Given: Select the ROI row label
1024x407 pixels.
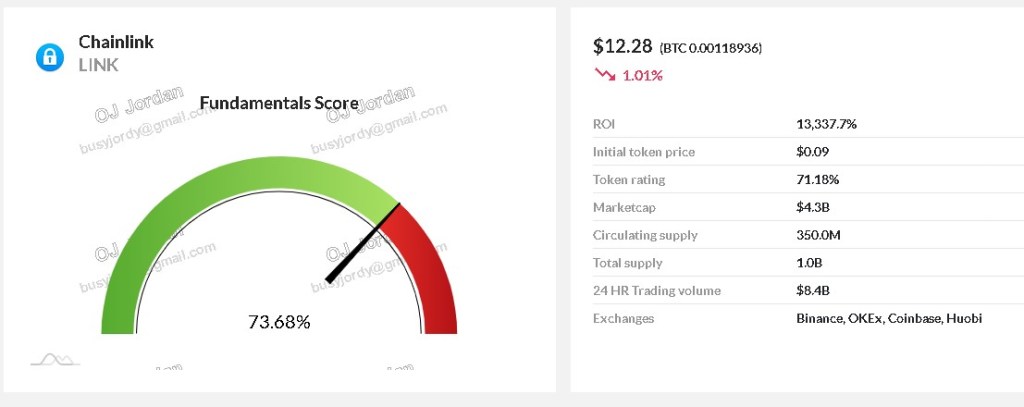Looking at the screenshot, I should point(603,124).
